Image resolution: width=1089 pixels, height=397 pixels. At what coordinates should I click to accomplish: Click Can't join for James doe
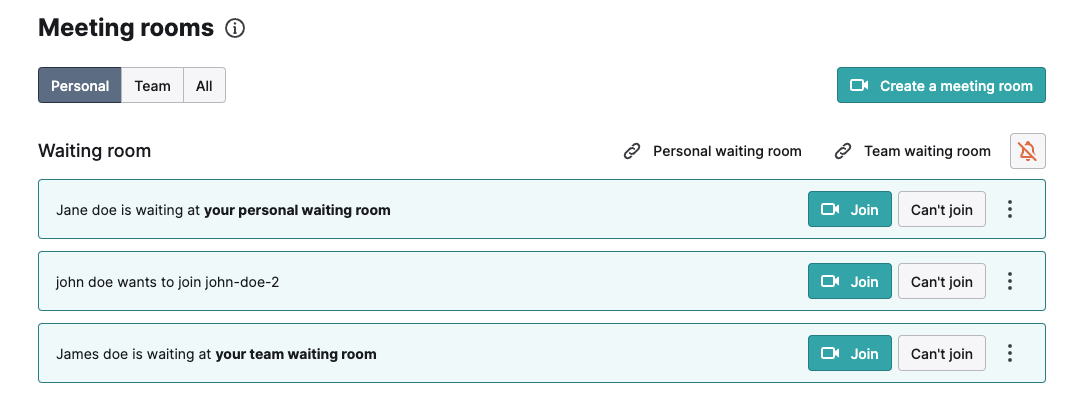(x=941, y=353)
